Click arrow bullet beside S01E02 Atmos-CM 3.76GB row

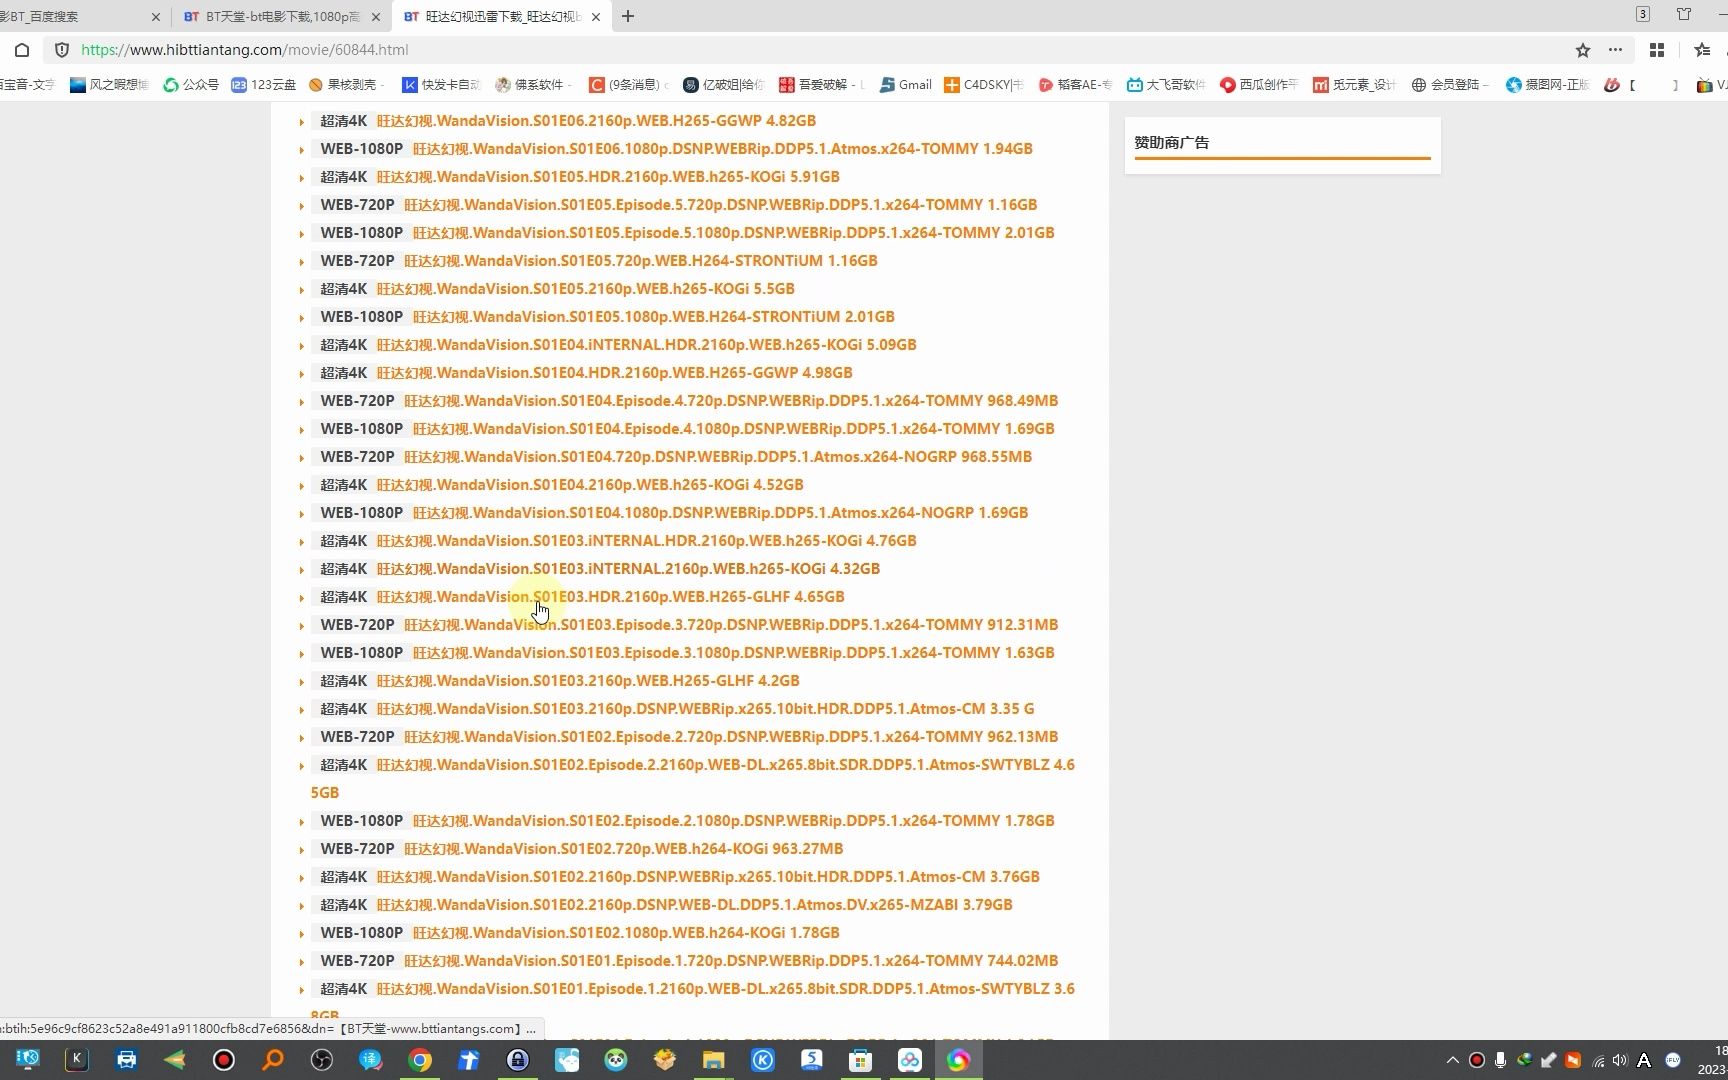302,878
